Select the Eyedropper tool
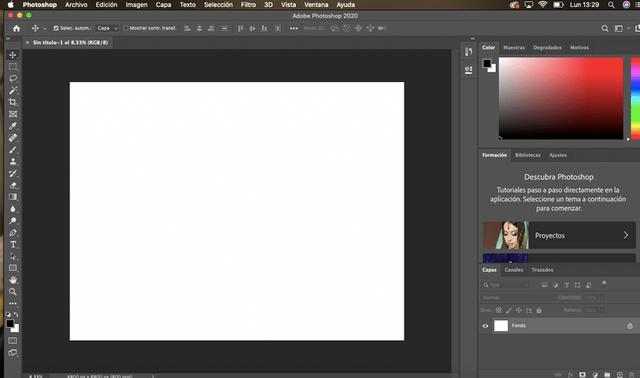The width and height of the screenshot is (640, 378). (13, 126)
